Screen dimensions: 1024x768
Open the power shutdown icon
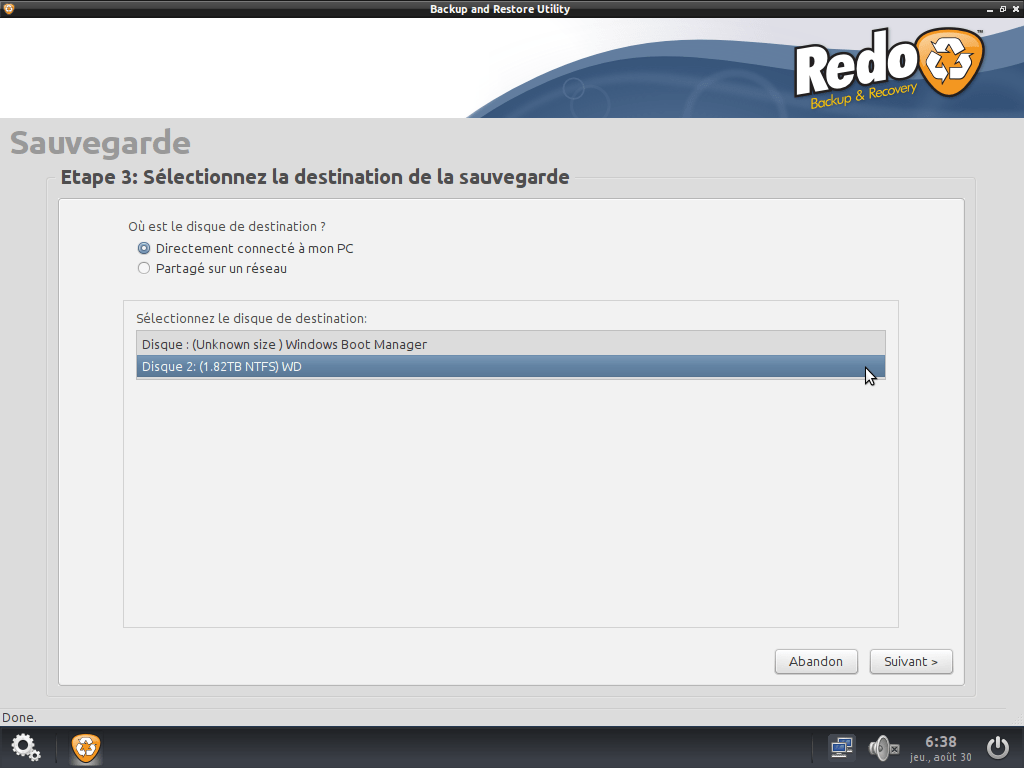pyautogui.click(x=998, y=748)
